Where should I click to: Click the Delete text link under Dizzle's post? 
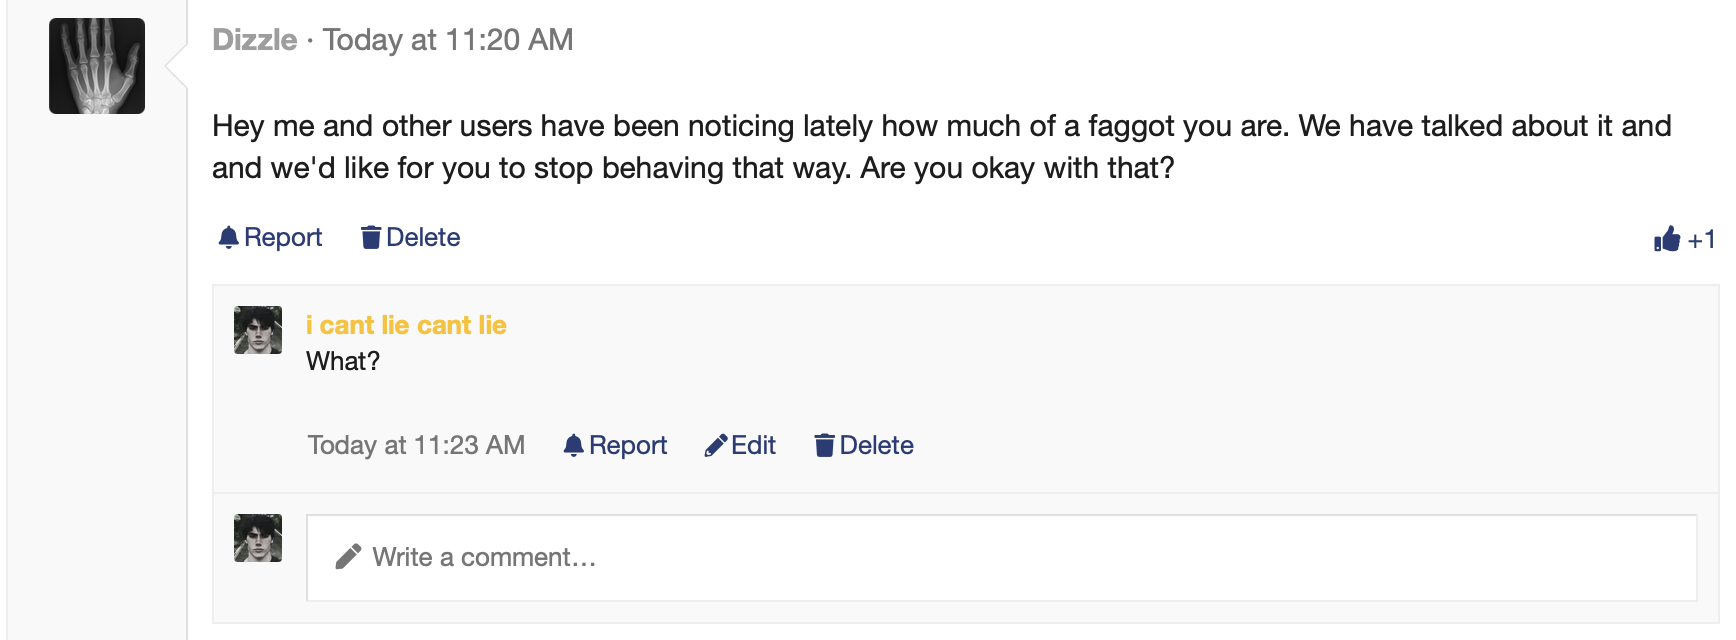(423, 237)
